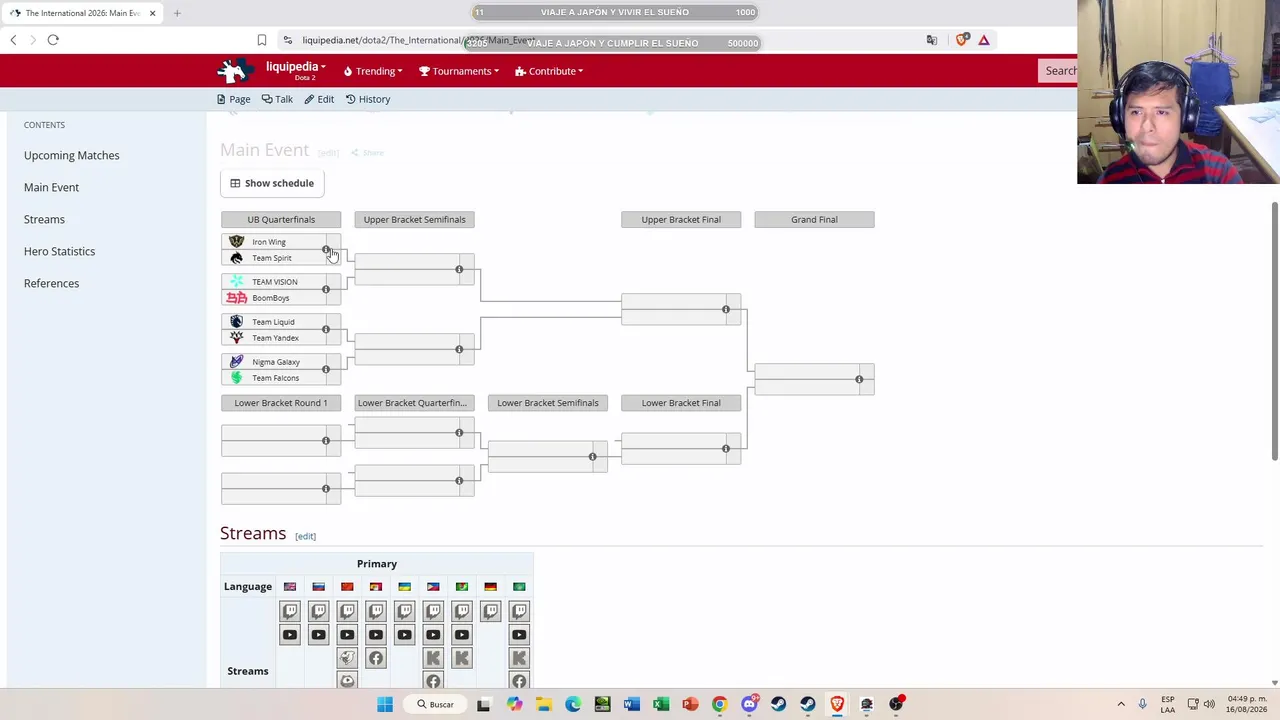Open the Contribute dropdown menu
1280x720 pixels.
pyautogui.click(x=549, y=71)
